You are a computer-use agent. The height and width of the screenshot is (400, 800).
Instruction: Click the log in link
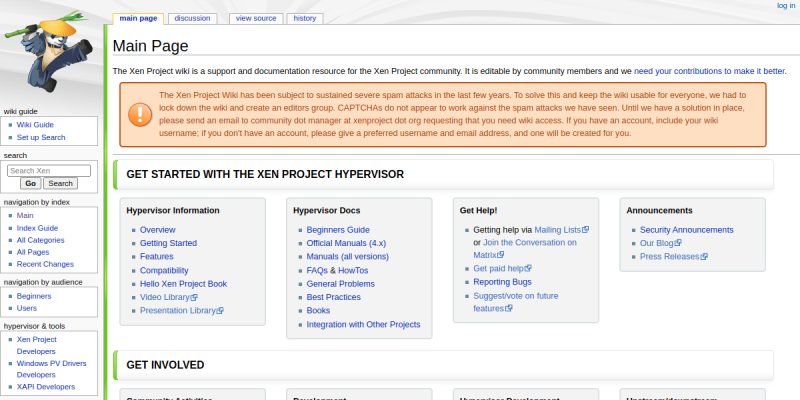(786, 6)
